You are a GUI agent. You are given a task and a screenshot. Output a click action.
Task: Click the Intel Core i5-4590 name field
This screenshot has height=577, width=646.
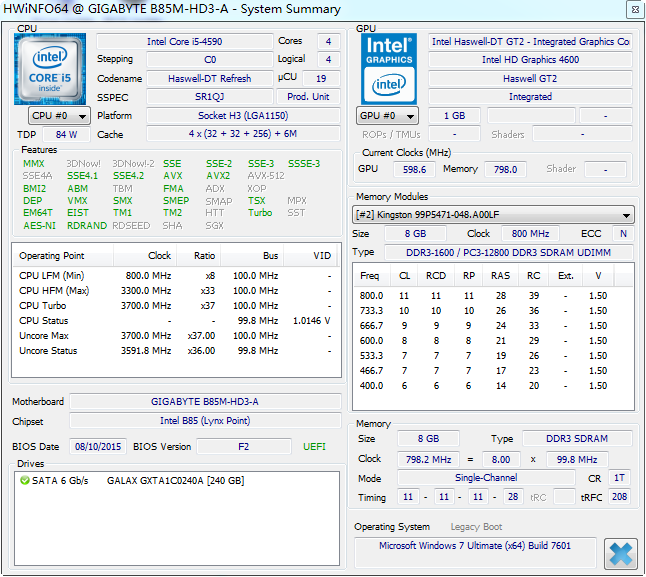(184, 42)
